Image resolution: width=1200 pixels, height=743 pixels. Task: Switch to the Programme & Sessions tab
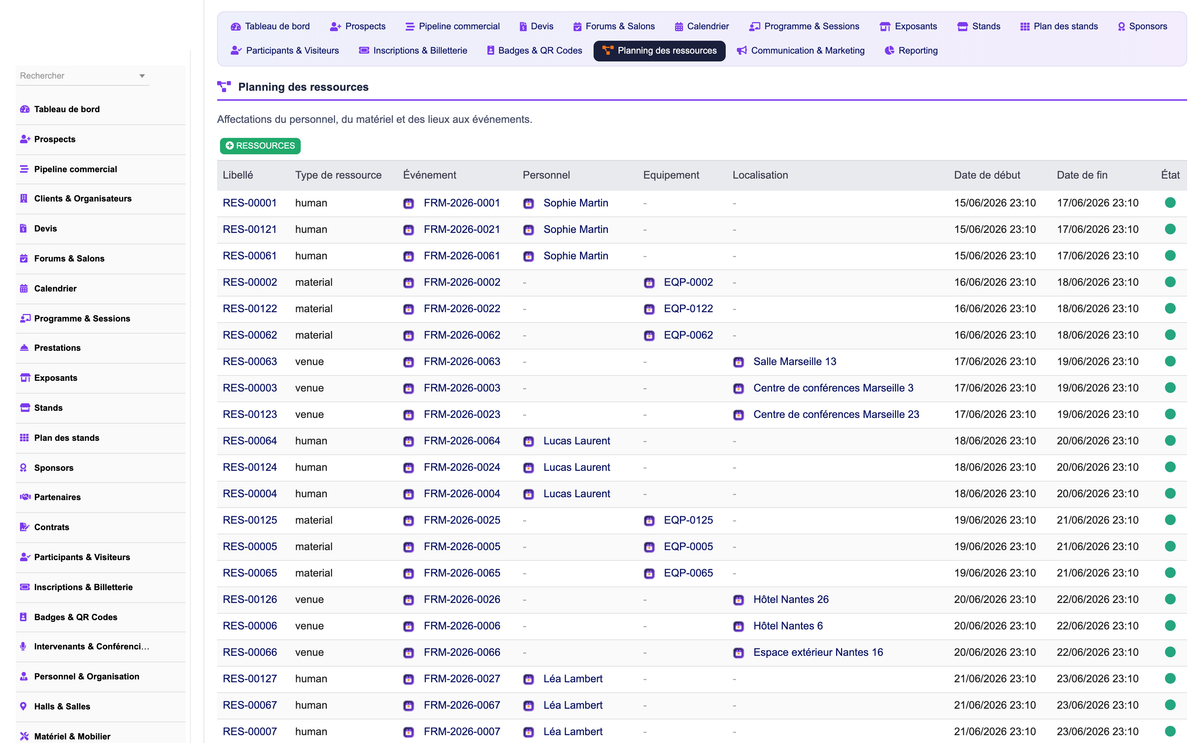[804, 26]
